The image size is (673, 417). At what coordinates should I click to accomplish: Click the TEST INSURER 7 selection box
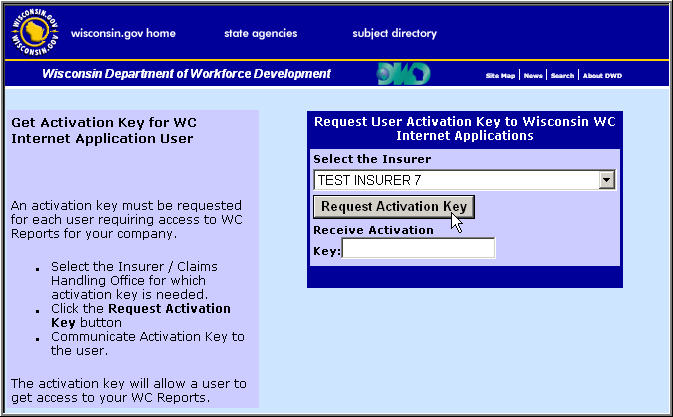(455, 181)
